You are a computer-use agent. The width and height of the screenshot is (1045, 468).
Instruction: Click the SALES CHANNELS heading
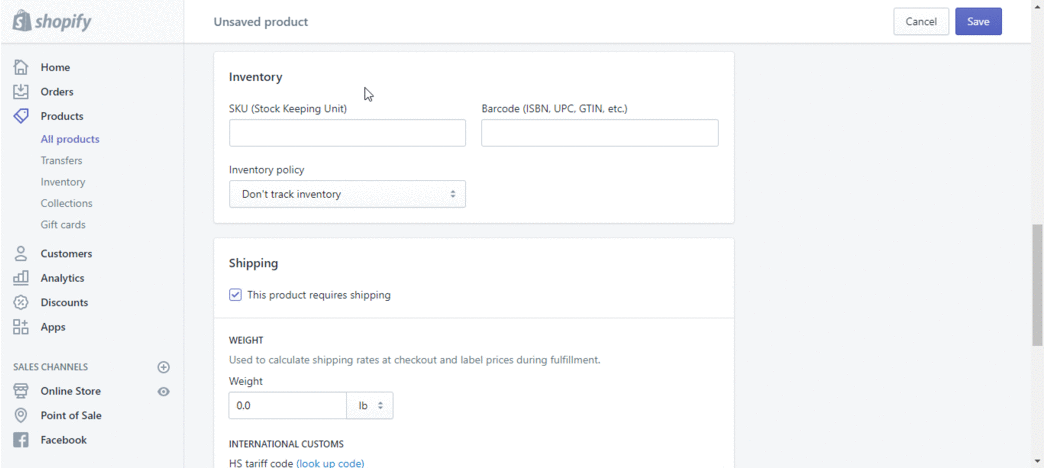point(51,367)
